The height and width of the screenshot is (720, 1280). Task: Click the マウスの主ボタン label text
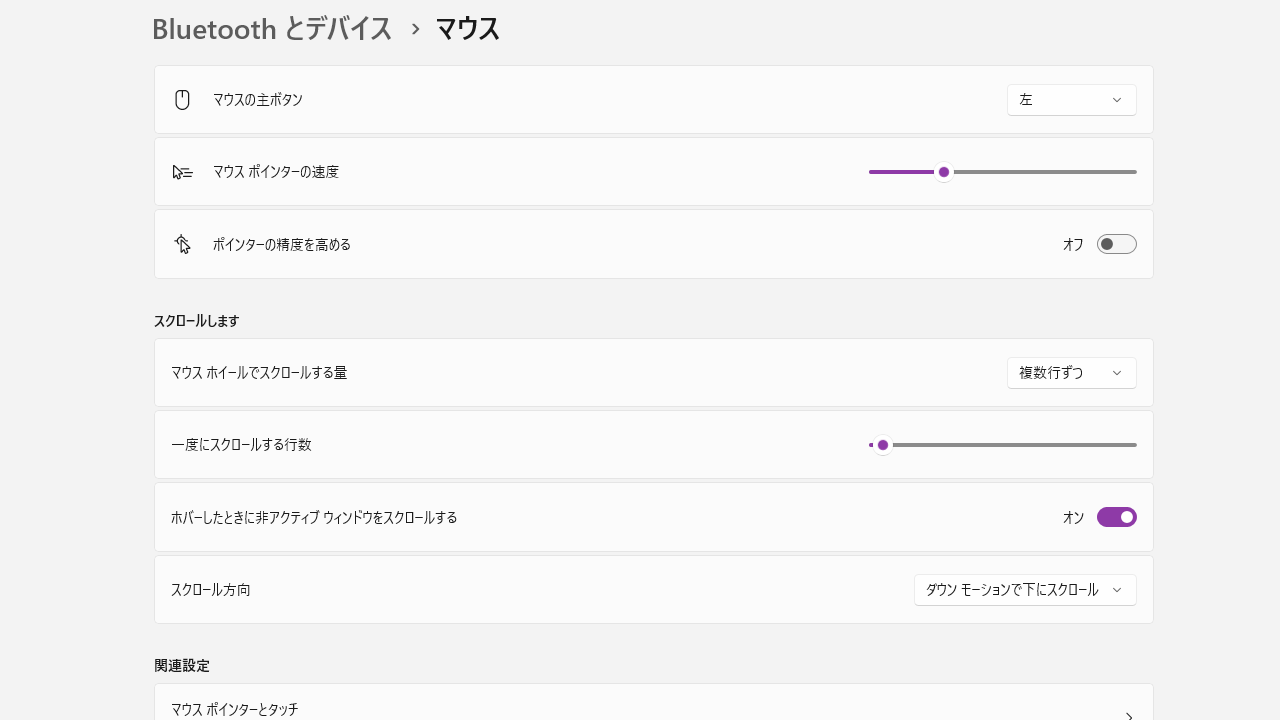[258, 100]
